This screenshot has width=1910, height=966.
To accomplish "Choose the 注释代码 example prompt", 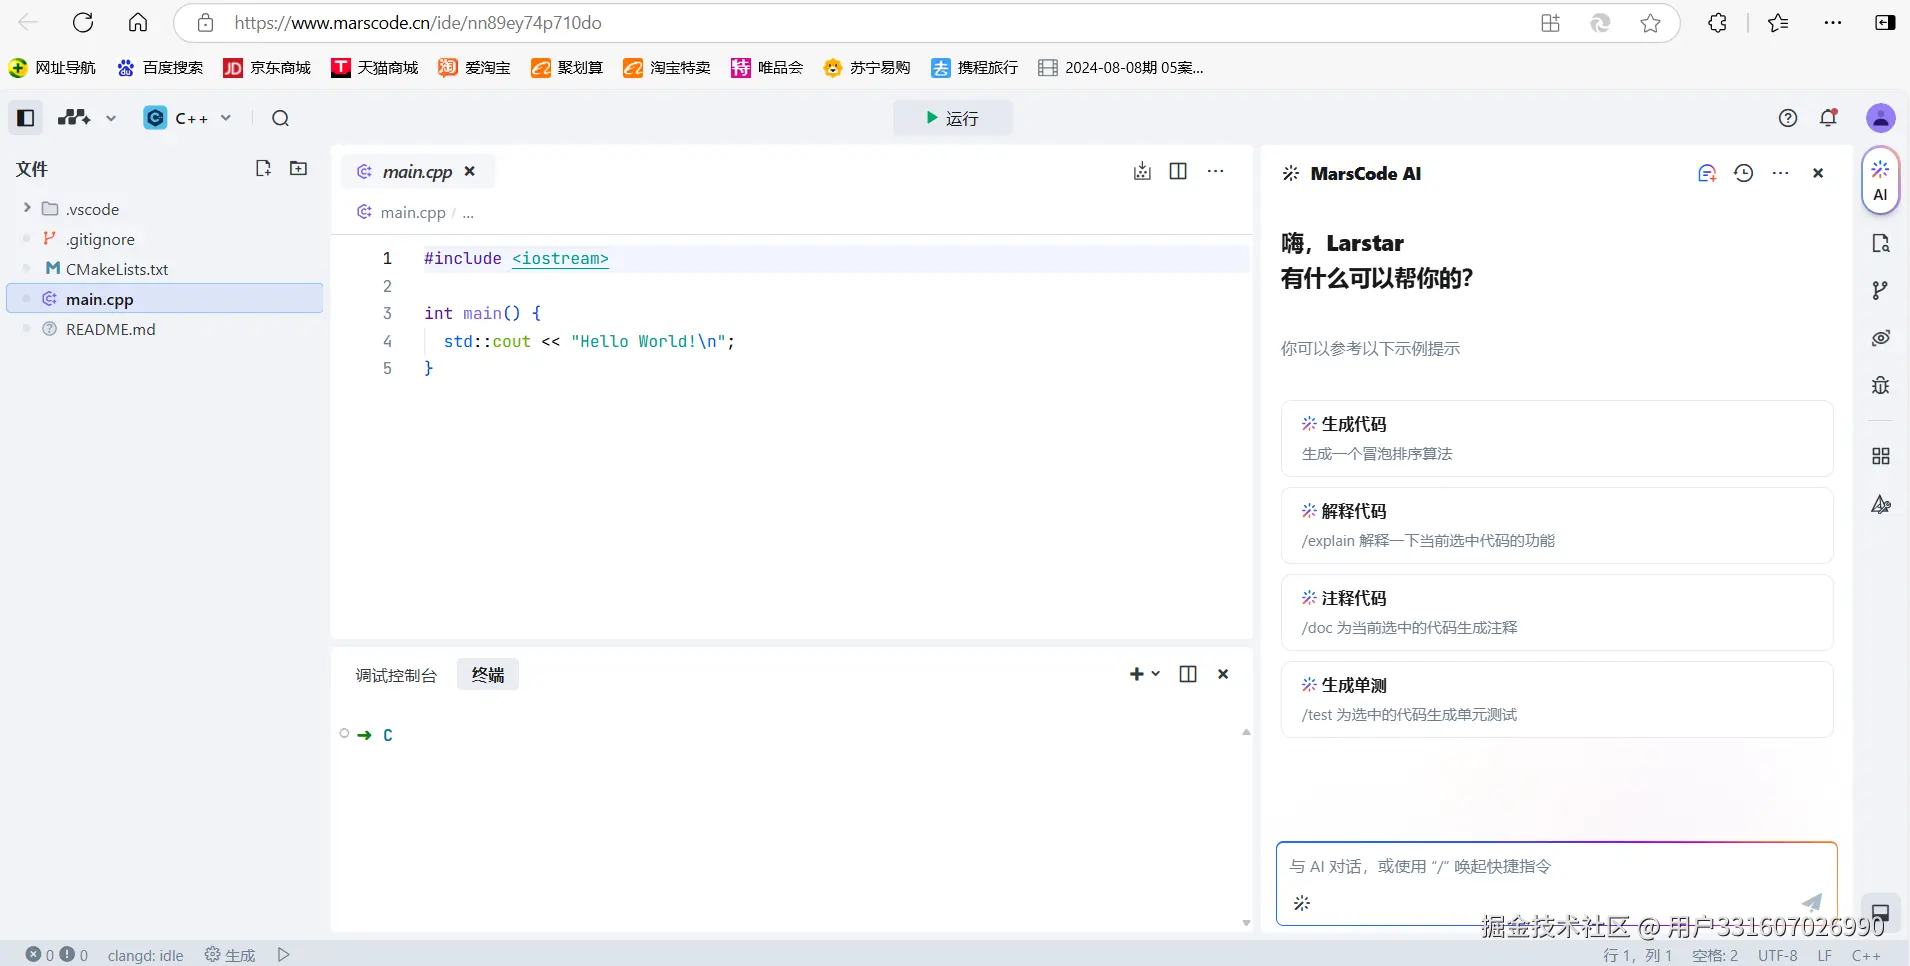I will (1557, 612).
